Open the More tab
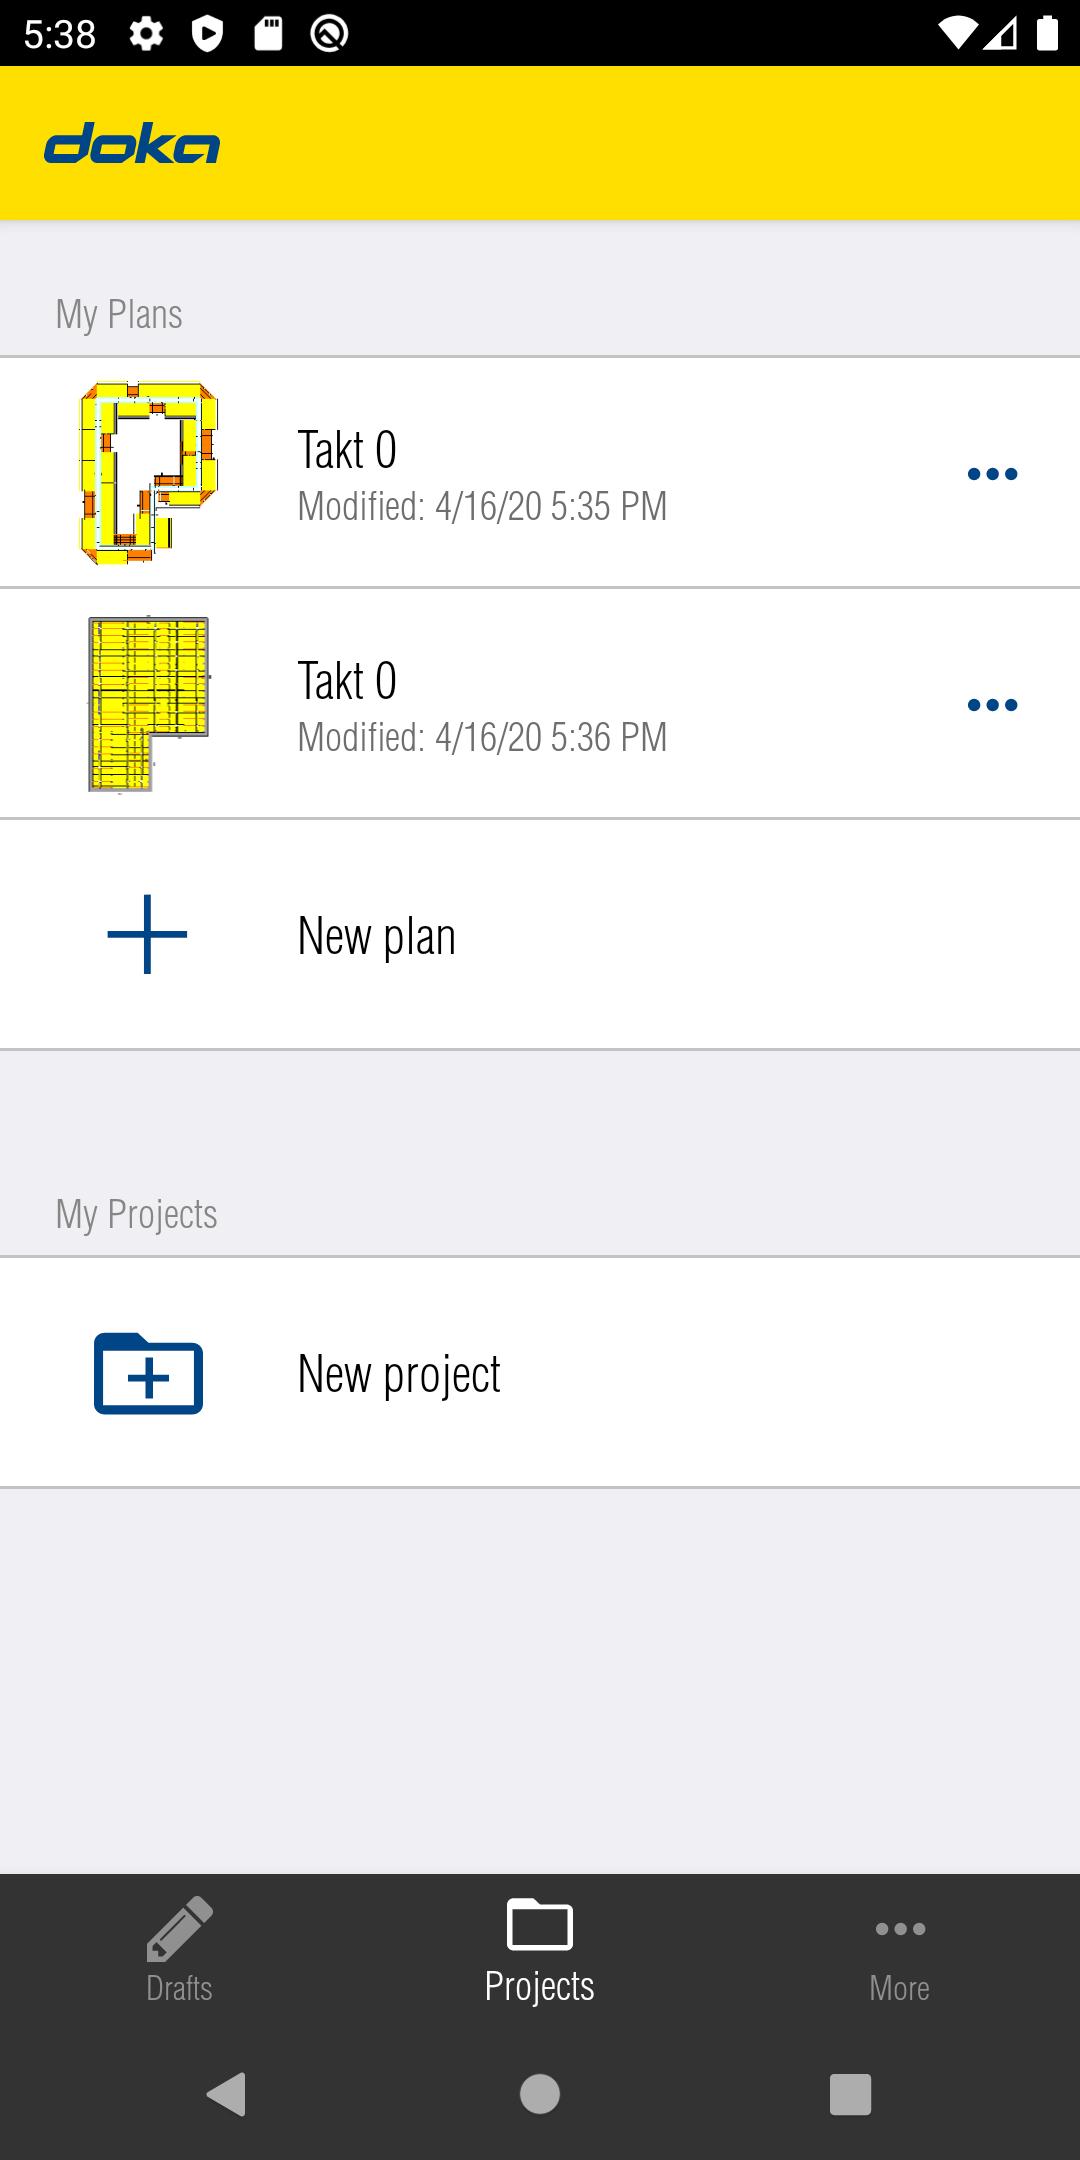The width and height of the screenshot is (1080, 2160). pyautogui.click(x=900, y=1952)
